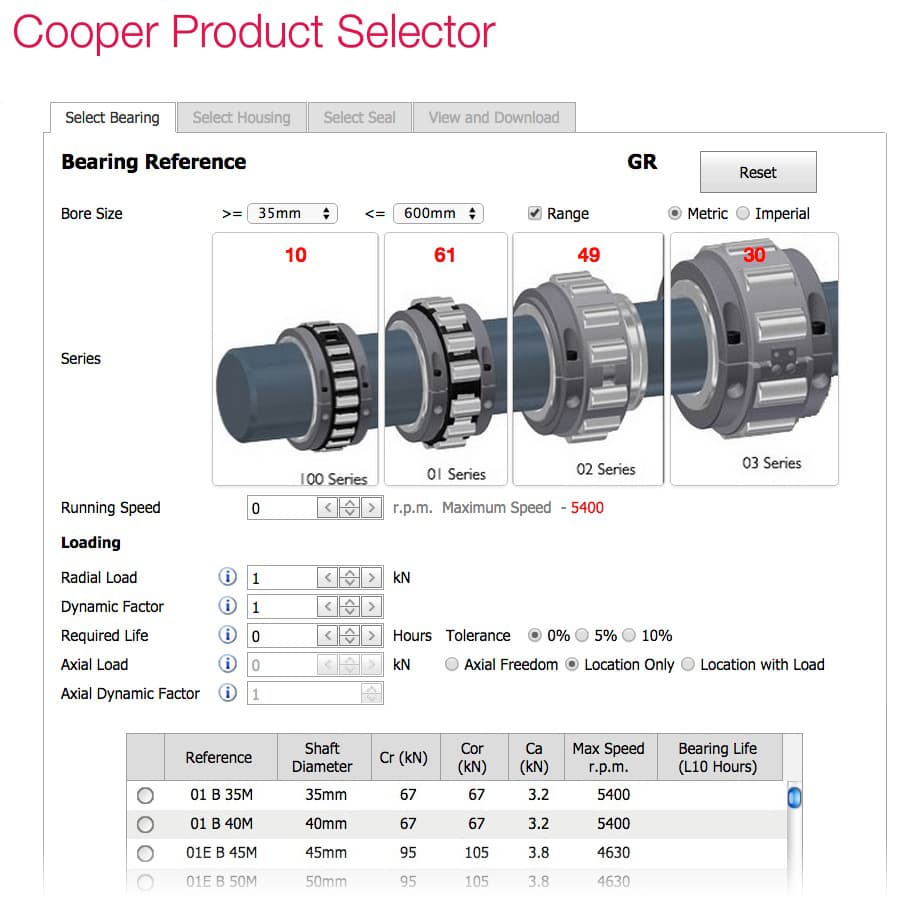
Task: Click the Required Life input field
Action: pos(283,636)
